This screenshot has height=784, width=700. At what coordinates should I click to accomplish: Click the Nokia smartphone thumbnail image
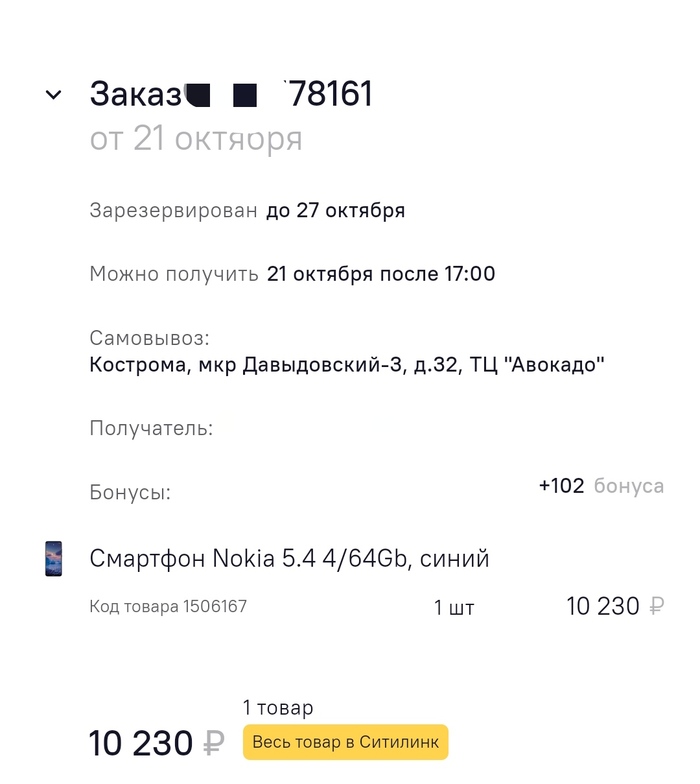(x=53, y=558)
